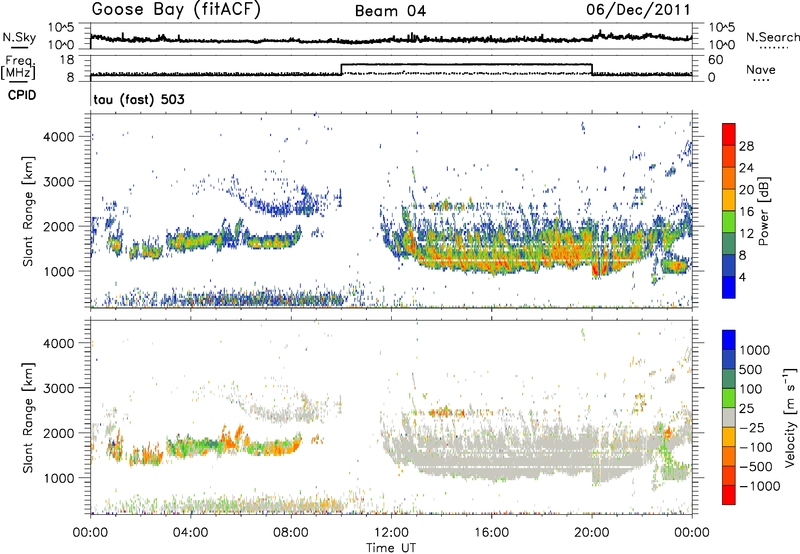Pick the grey -25 to 25 velocity segment
800x554 pixels.
coord(729,417)
